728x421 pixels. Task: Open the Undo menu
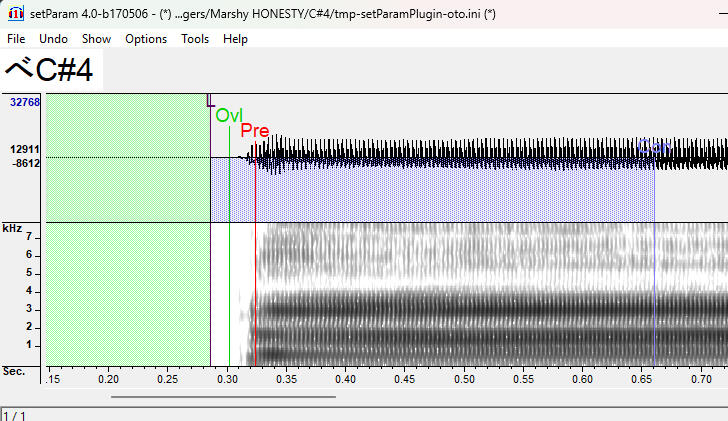pos(53,39)
